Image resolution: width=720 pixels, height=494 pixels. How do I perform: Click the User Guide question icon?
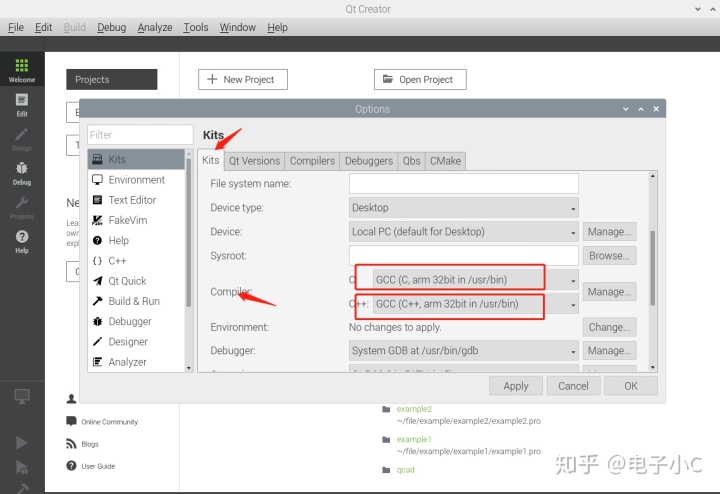pos(71,466)
